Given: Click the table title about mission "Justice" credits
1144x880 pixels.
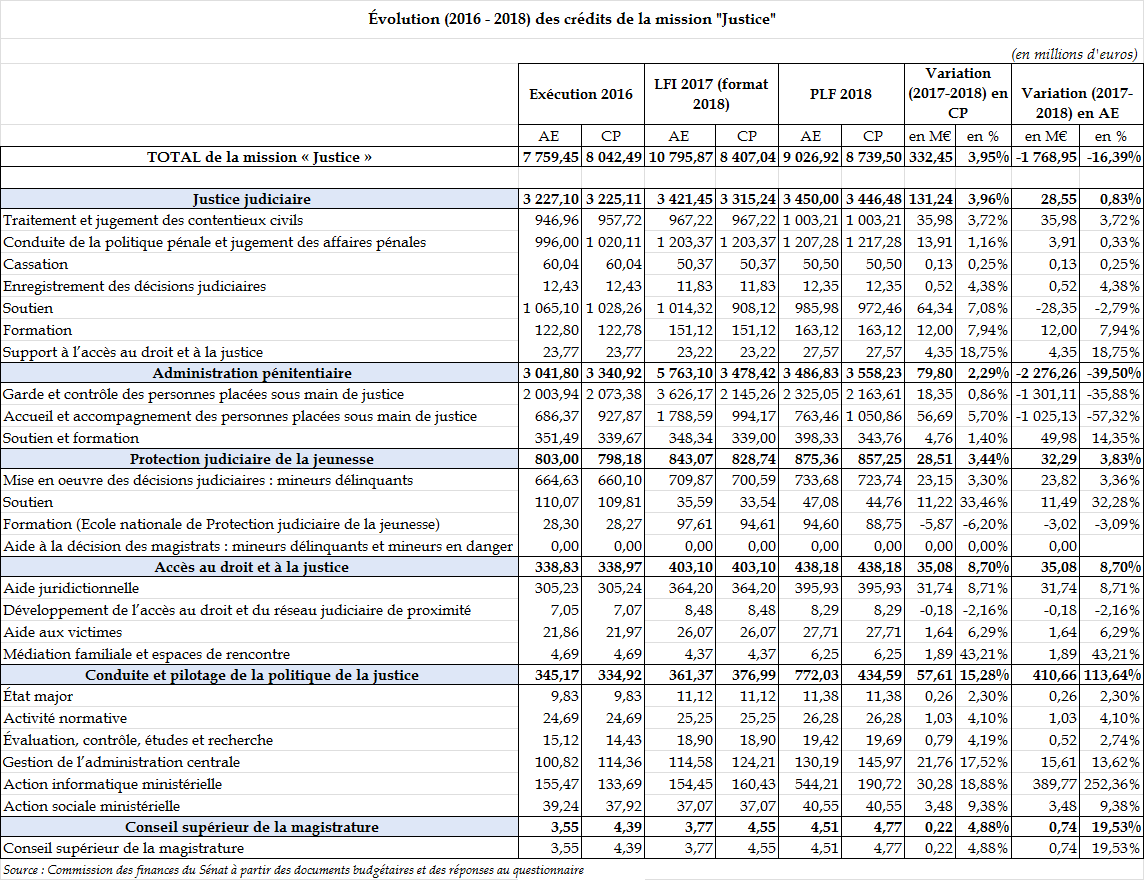Looking at the screenshot, I should click(x=572, y=19).
